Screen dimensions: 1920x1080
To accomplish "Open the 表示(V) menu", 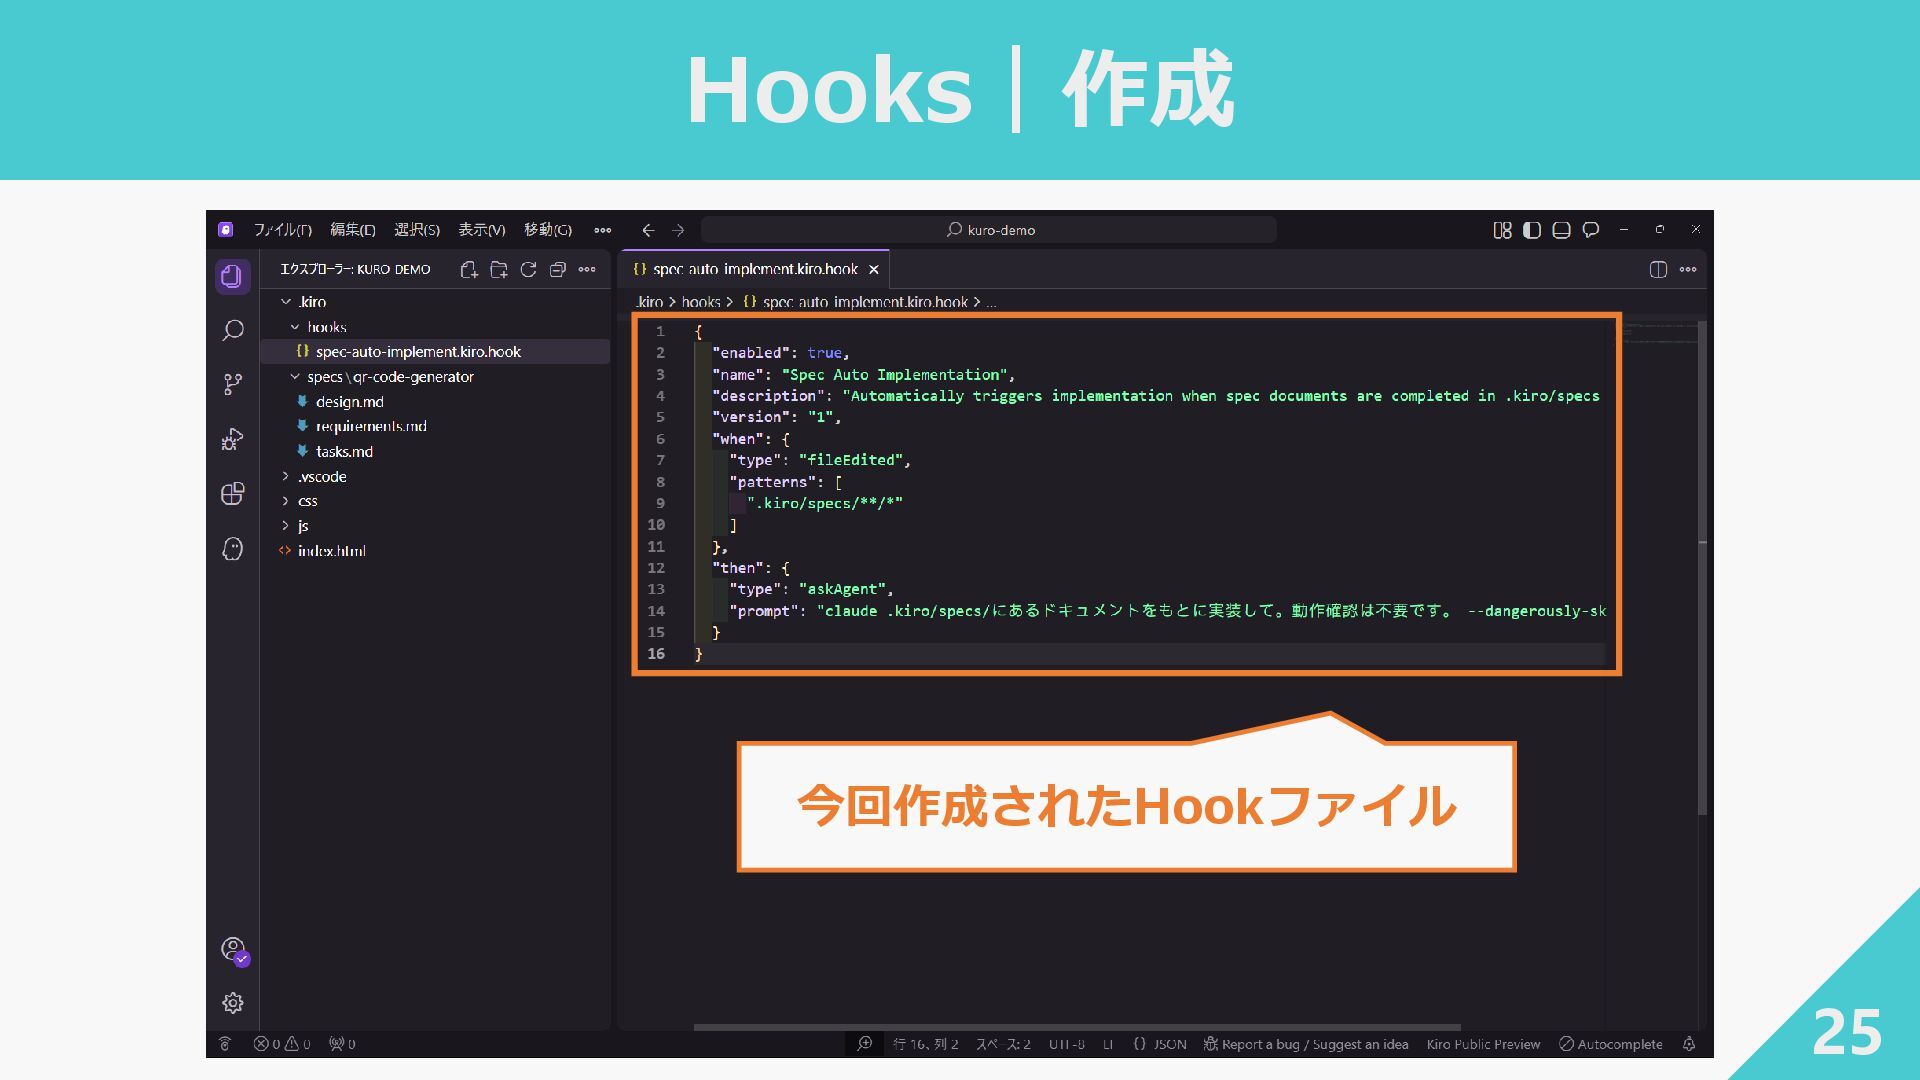I will coord(482,230).
